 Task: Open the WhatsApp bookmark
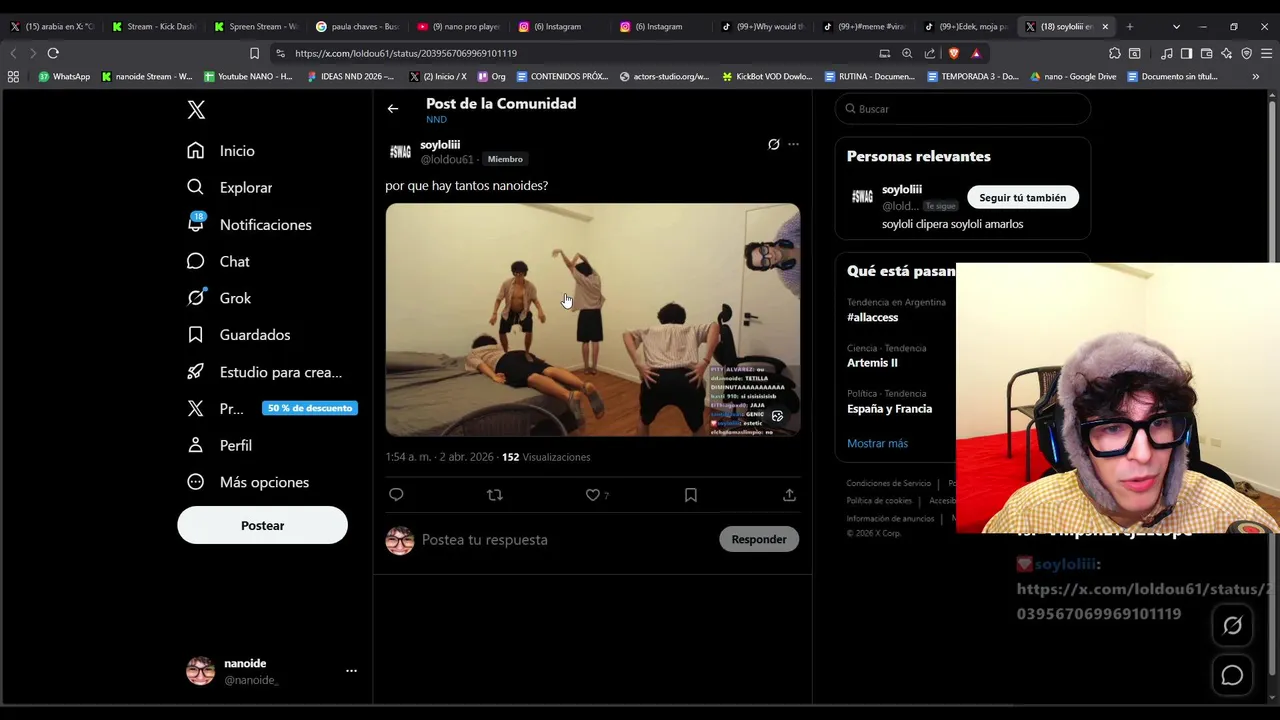pos(64,77)
